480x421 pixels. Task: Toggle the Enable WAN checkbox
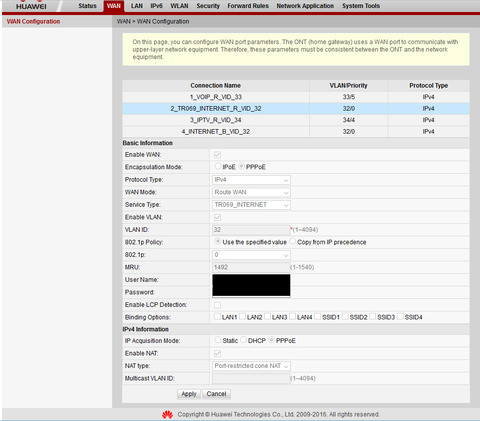coord(217,155)
